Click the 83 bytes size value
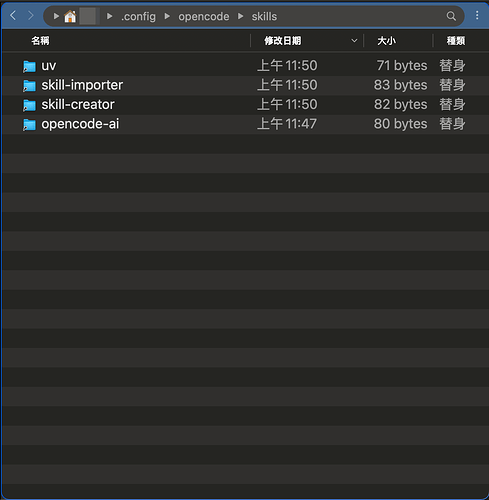 point(400,85)
